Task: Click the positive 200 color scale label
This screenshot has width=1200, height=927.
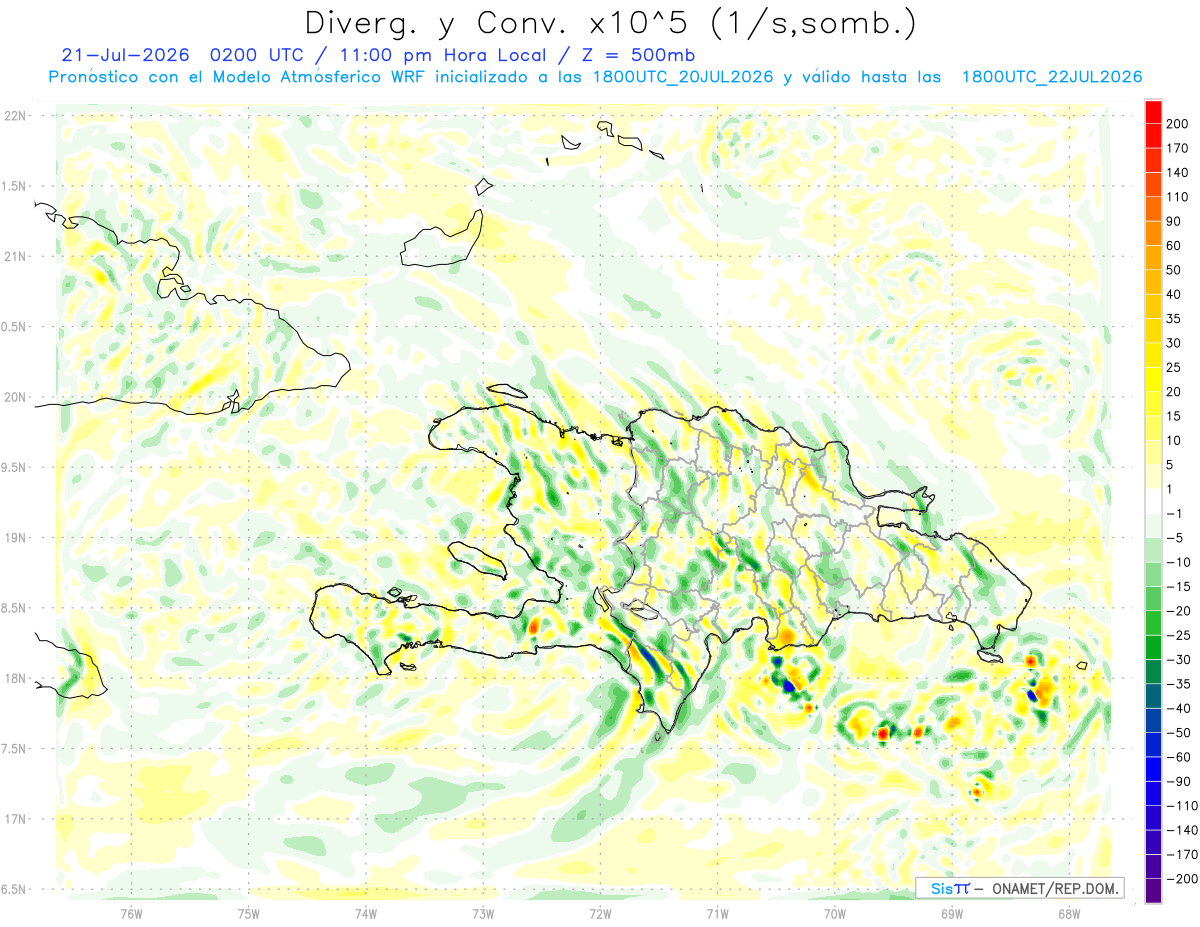Action: click(1179, 124)
